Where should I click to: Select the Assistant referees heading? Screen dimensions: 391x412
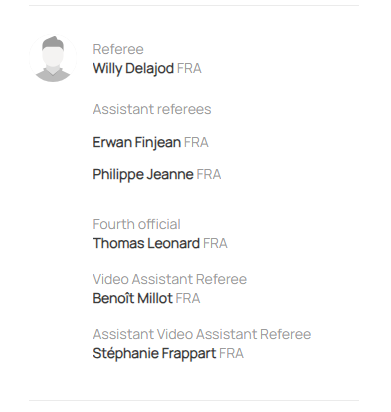(x=152, y=109)
